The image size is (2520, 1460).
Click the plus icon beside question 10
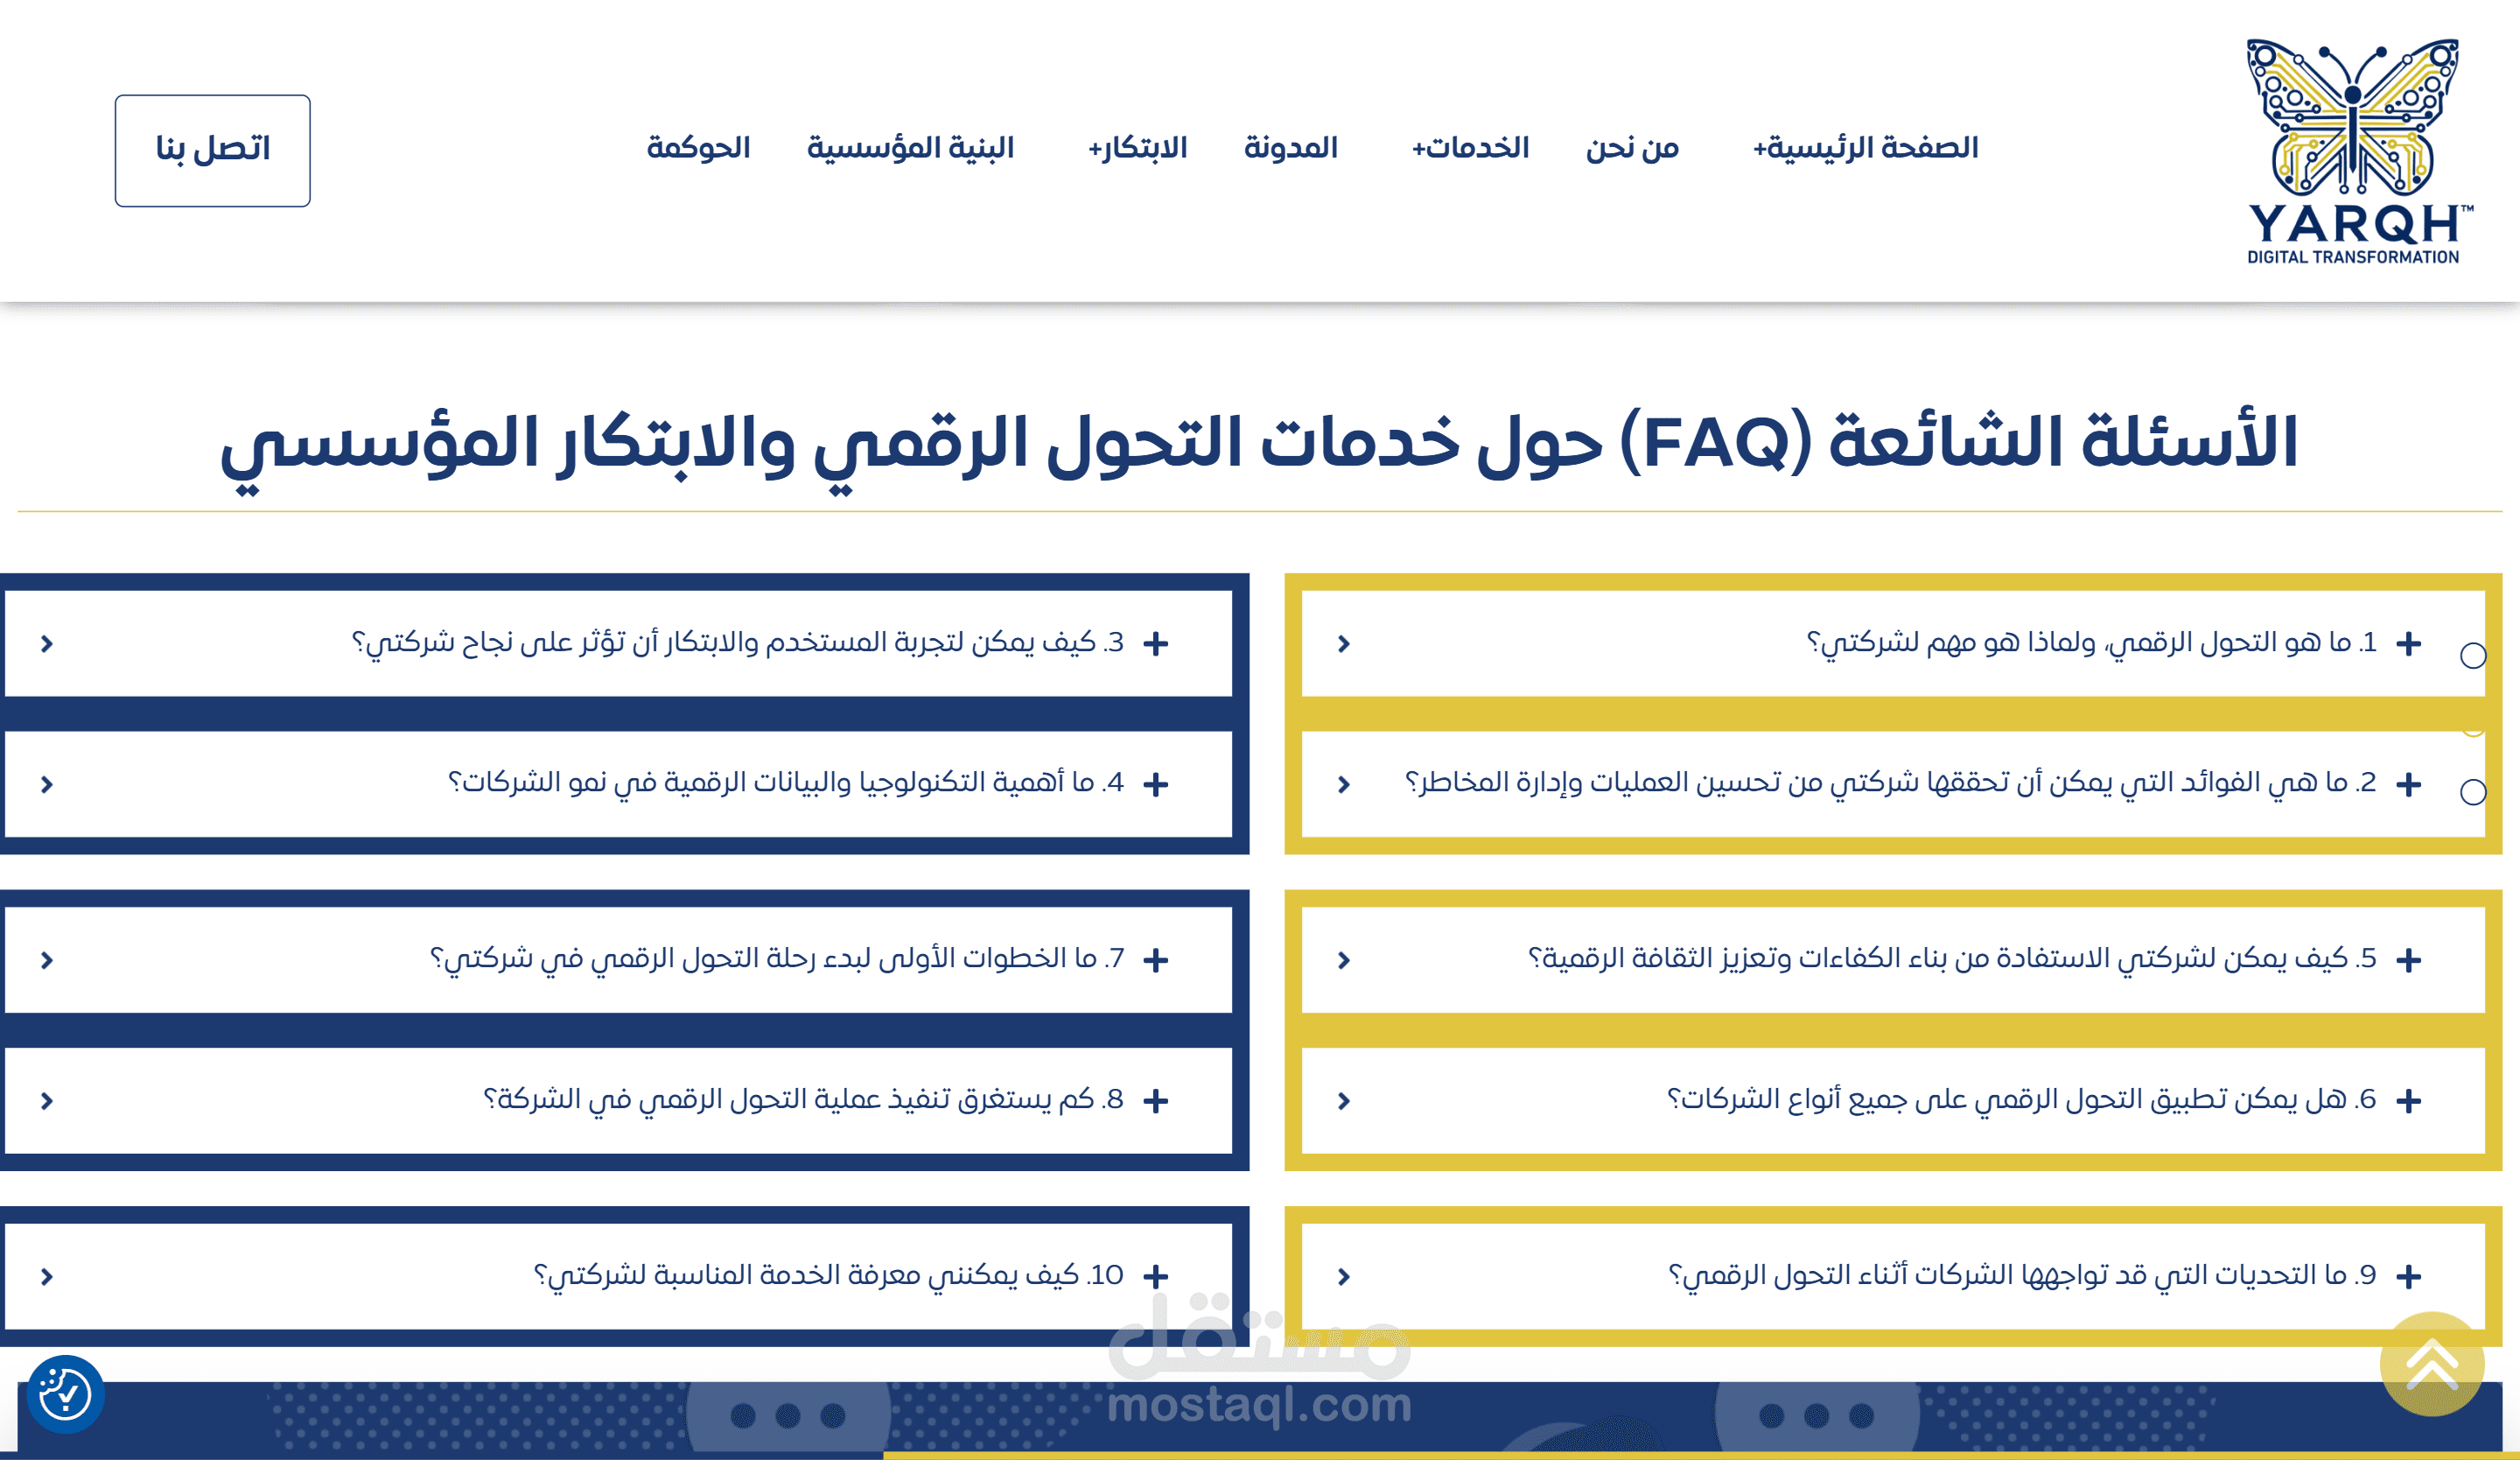(1155, 1276)
